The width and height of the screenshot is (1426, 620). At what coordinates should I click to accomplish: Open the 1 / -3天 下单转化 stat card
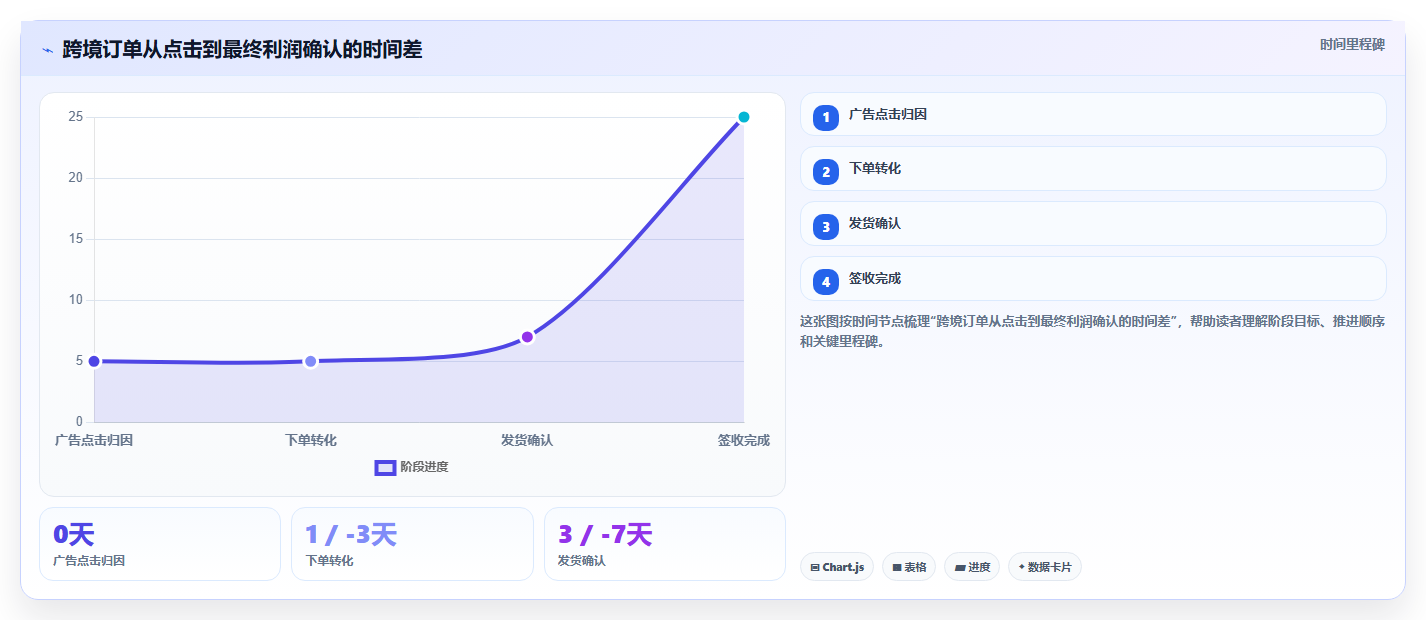[412, 544]
